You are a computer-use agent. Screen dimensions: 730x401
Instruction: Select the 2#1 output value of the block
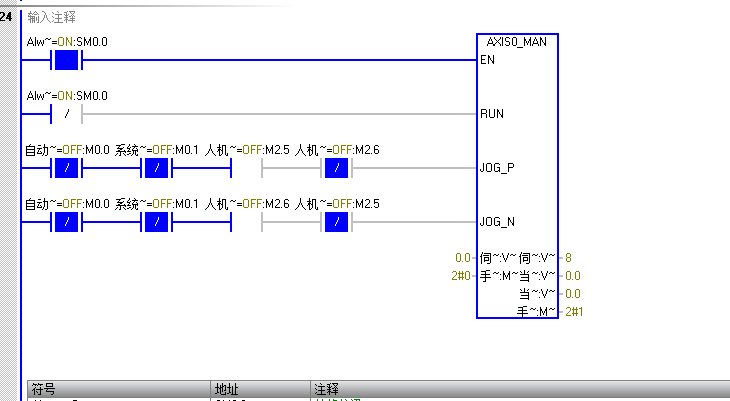click(x=573, y=312)
